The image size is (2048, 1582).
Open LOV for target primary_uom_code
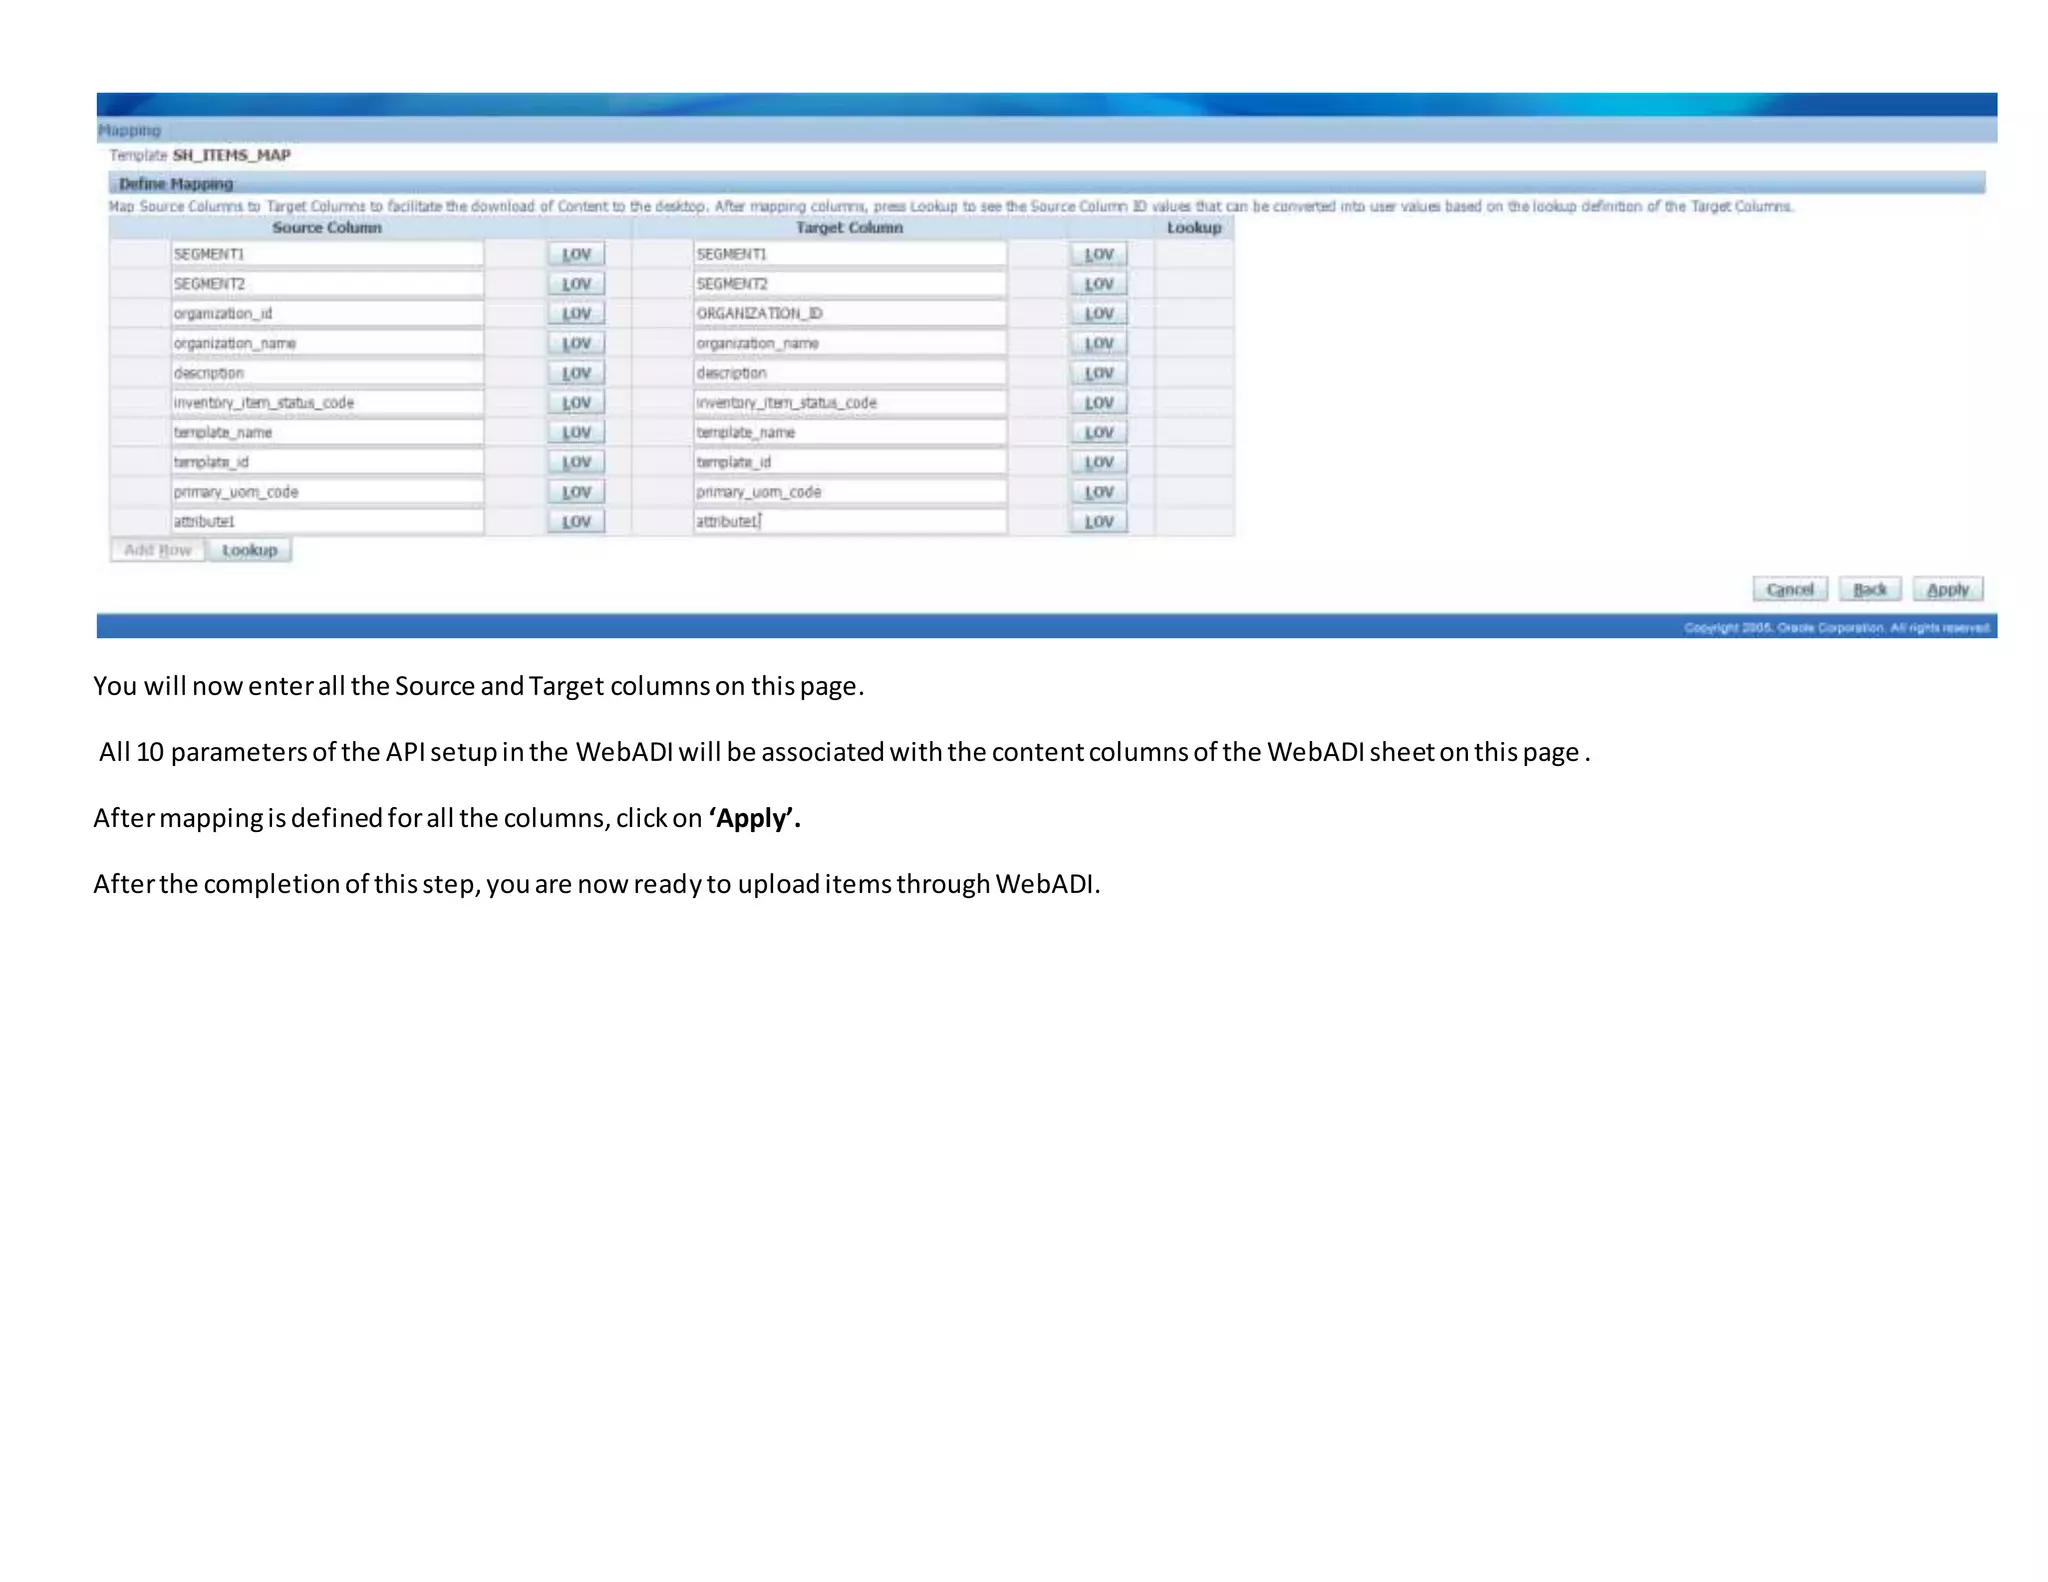(x=1098, y=492)
